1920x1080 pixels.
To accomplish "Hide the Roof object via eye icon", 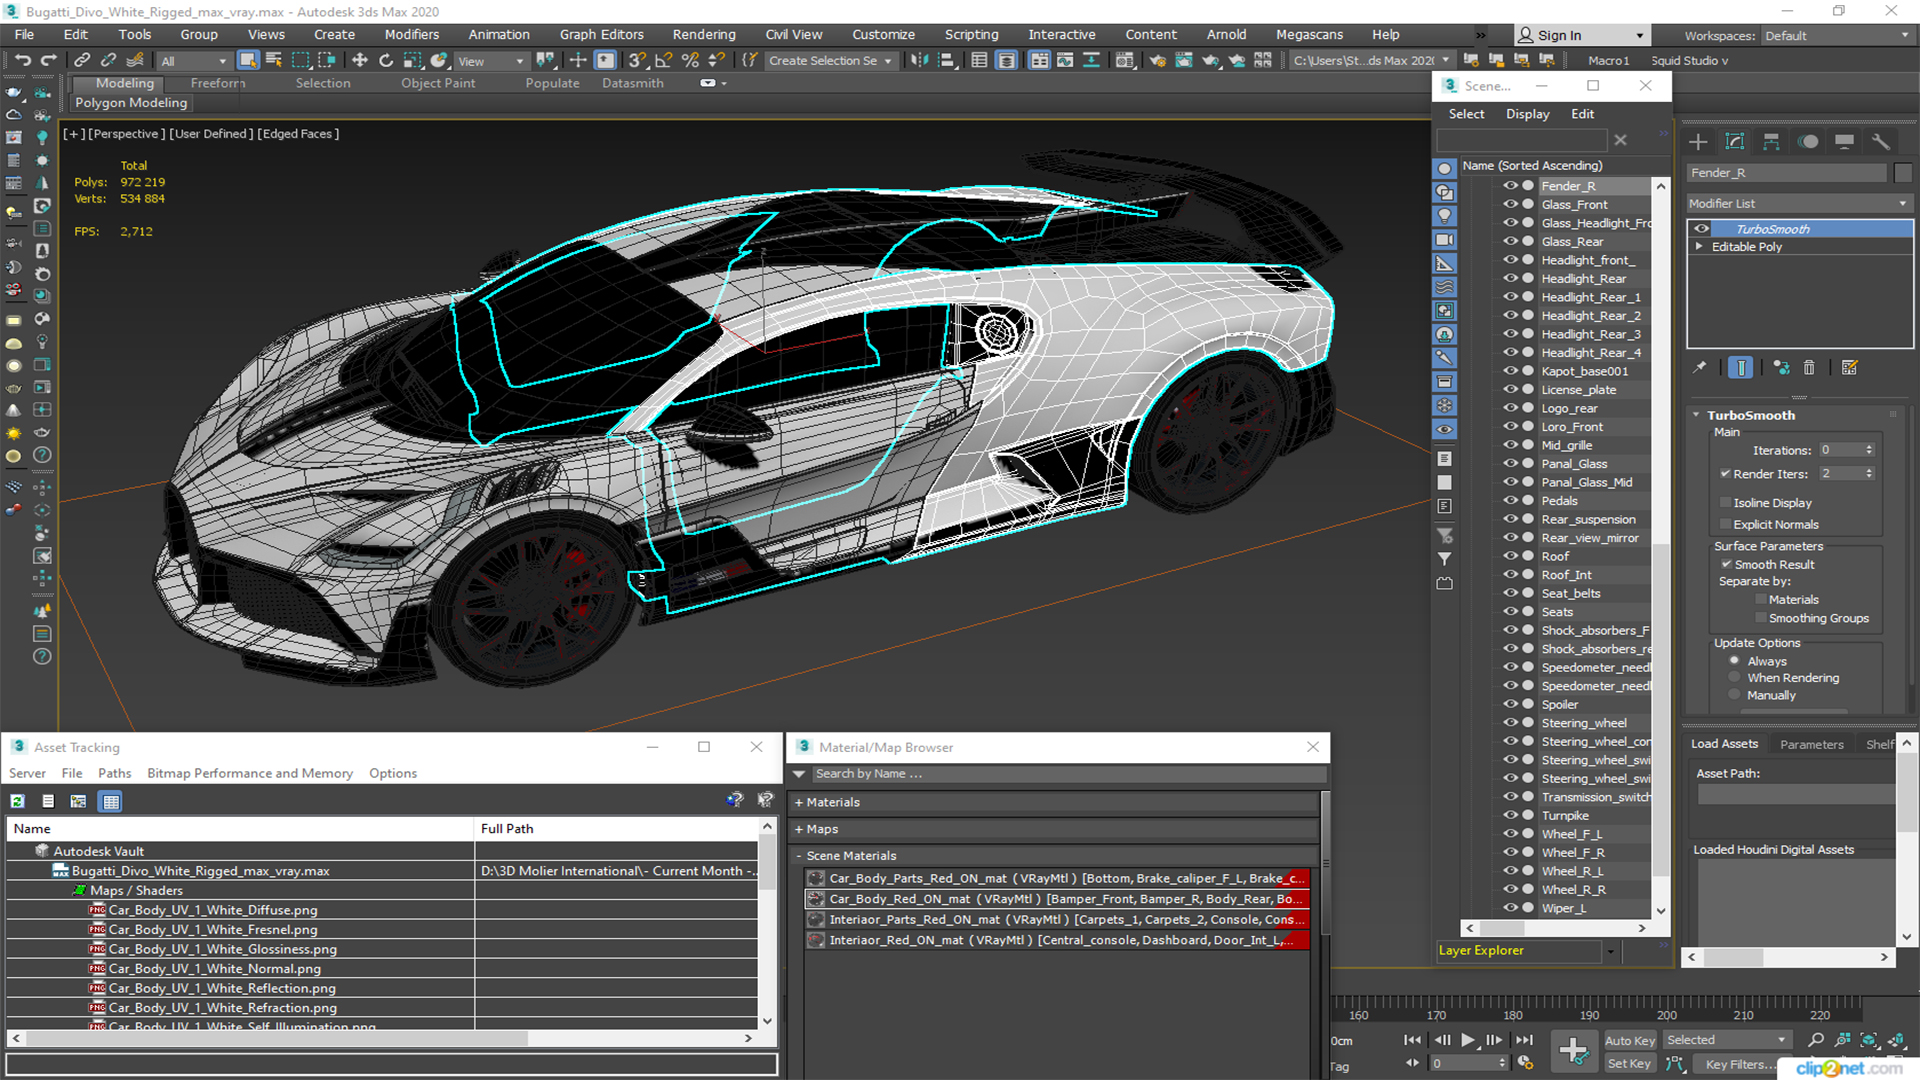I will [1510, 556].
